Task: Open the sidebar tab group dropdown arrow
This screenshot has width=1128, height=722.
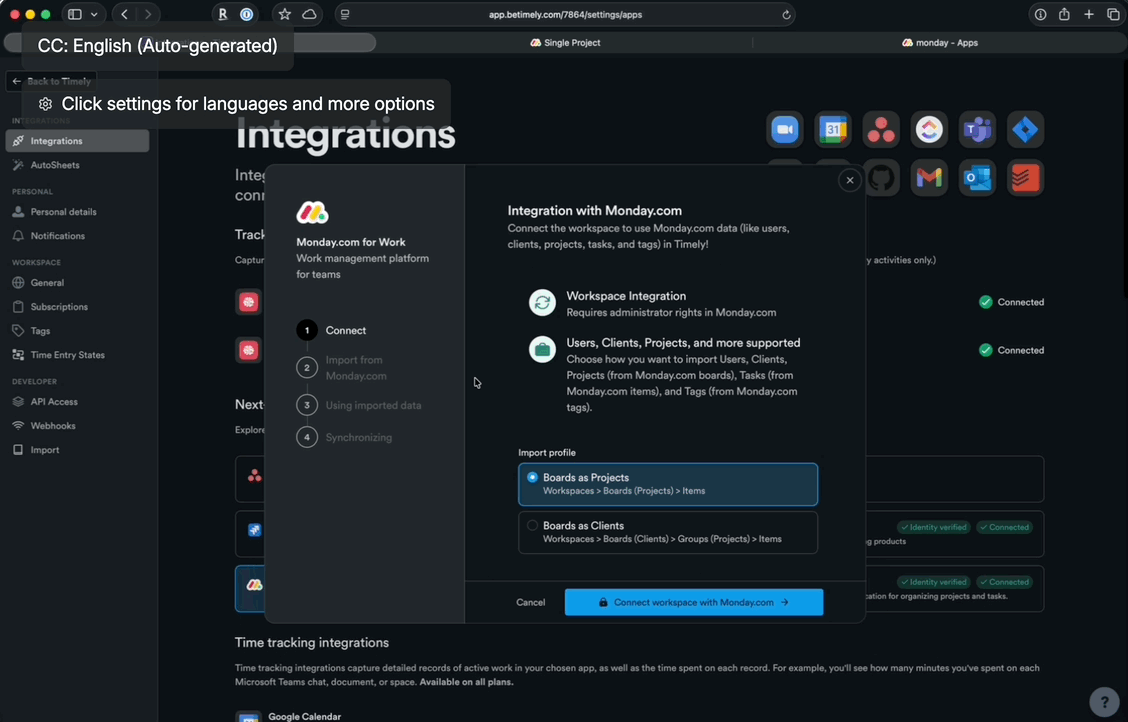Action: tap(94, 14)
